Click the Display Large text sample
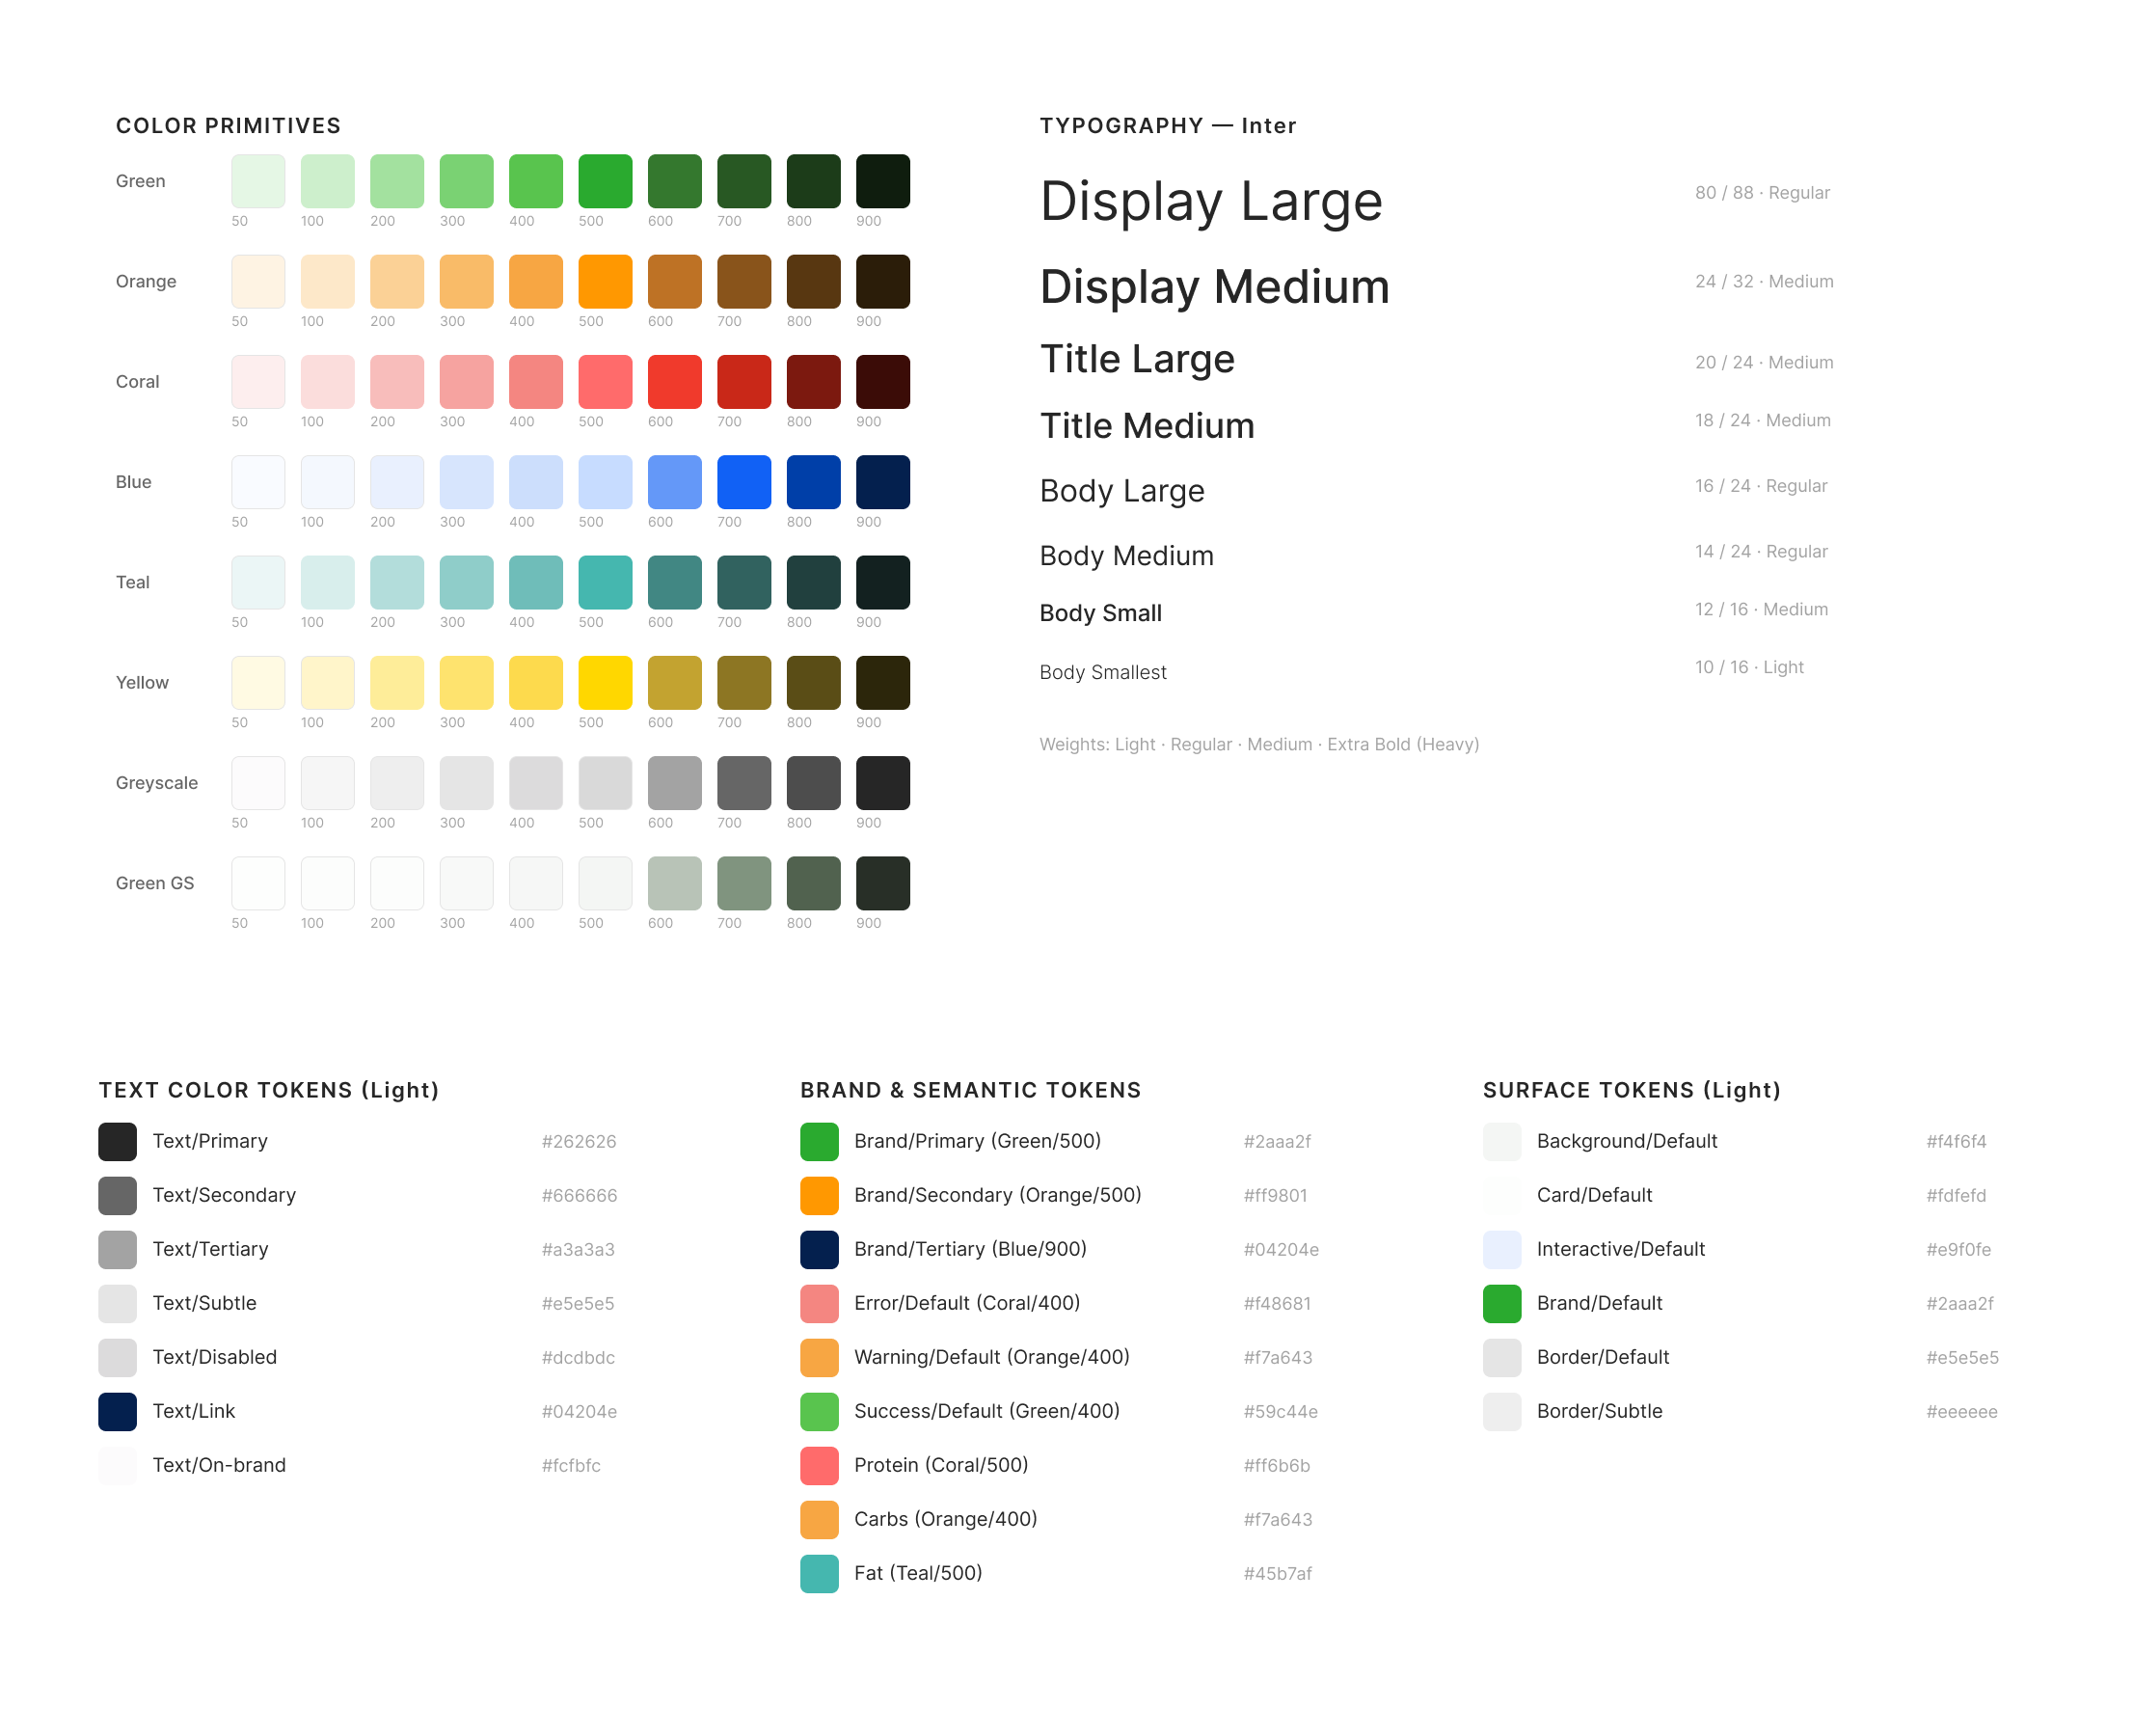Viewport: 2133px width, 1736px height. (1210, 201)
